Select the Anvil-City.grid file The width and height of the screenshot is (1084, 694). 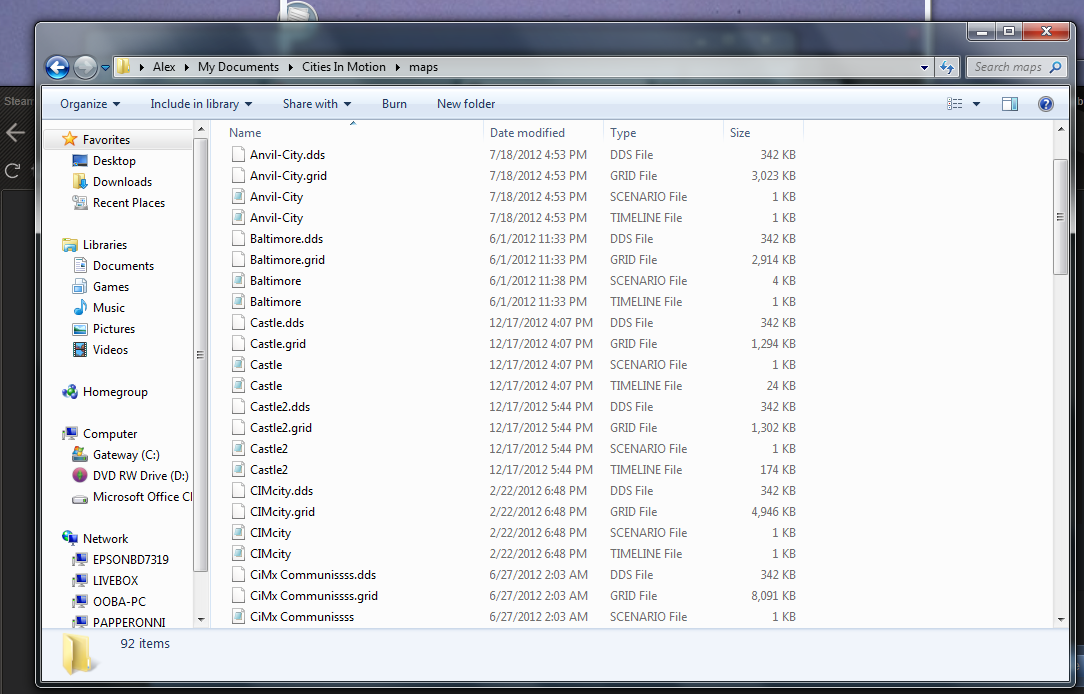pyautogui.click(x=288, y=176)
